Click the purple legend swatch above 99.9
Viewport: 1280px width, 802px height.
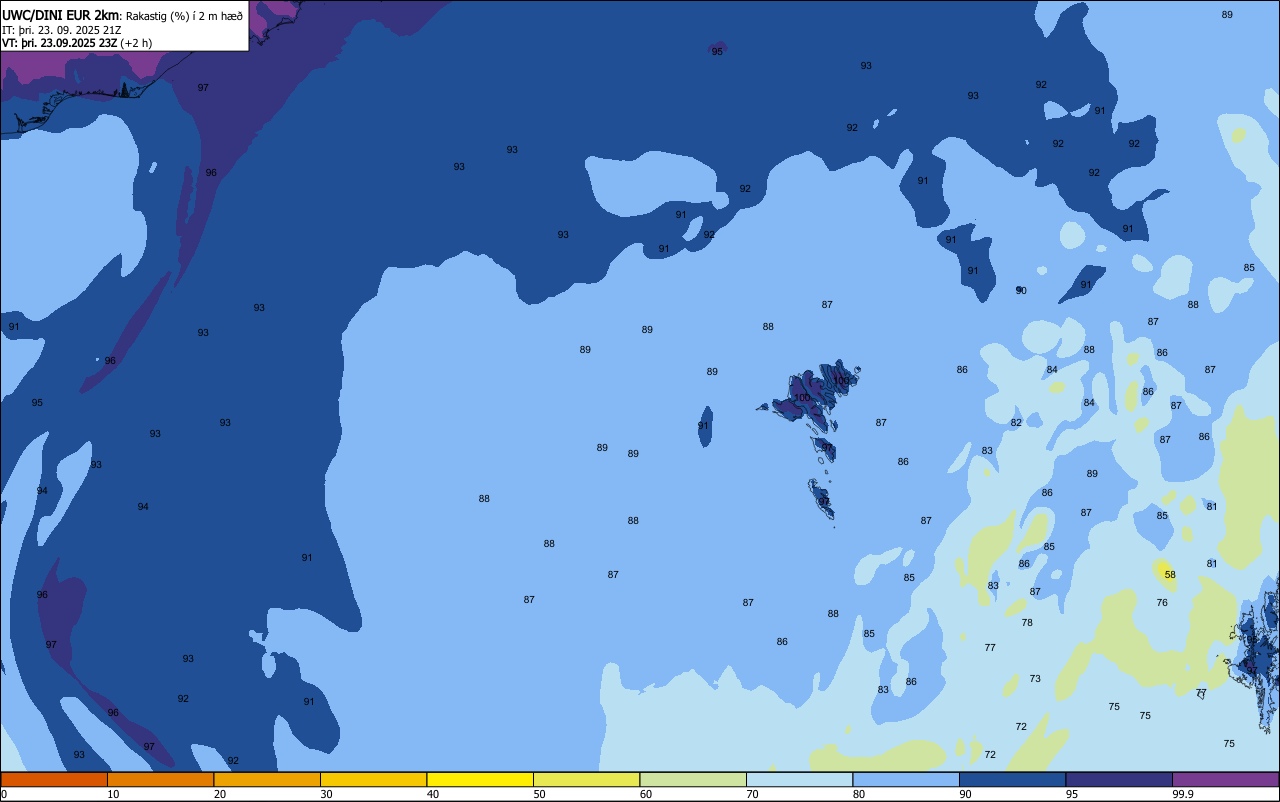1225,779
